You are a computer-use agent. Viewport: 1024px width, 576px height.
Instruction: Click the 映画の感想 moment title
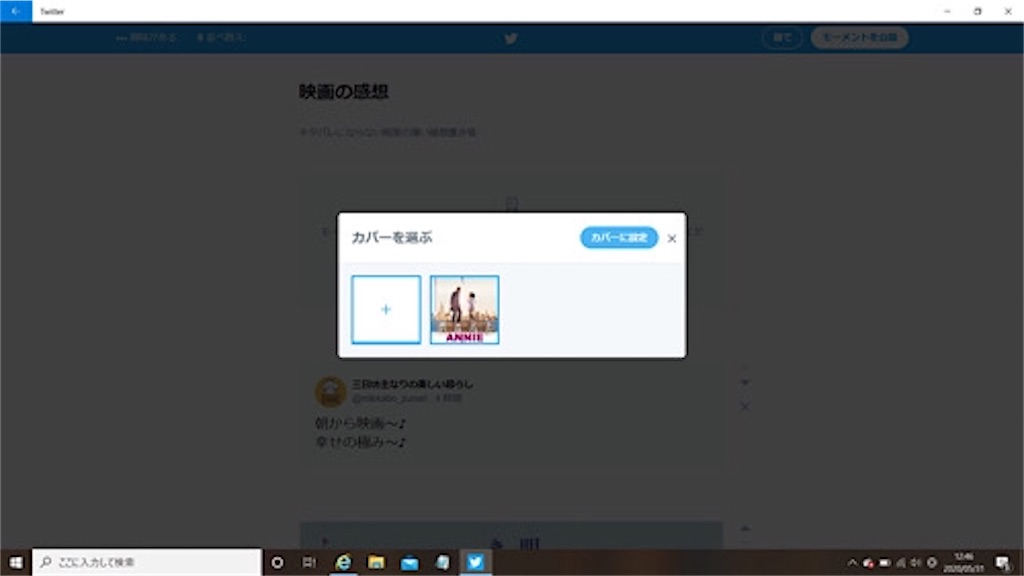pos(344,91)
